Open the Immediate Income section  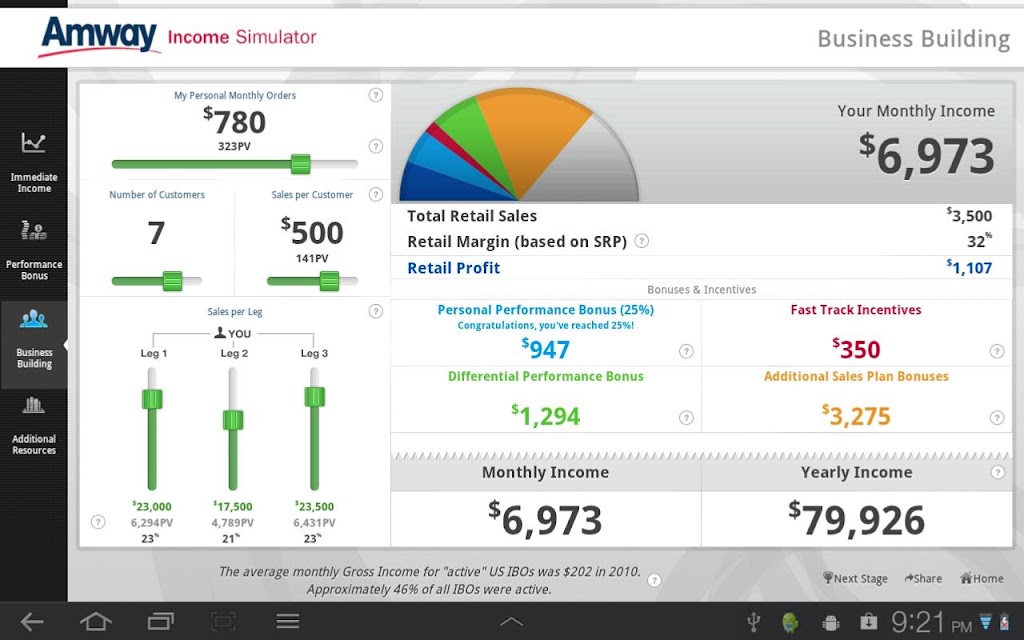[34, 162]
